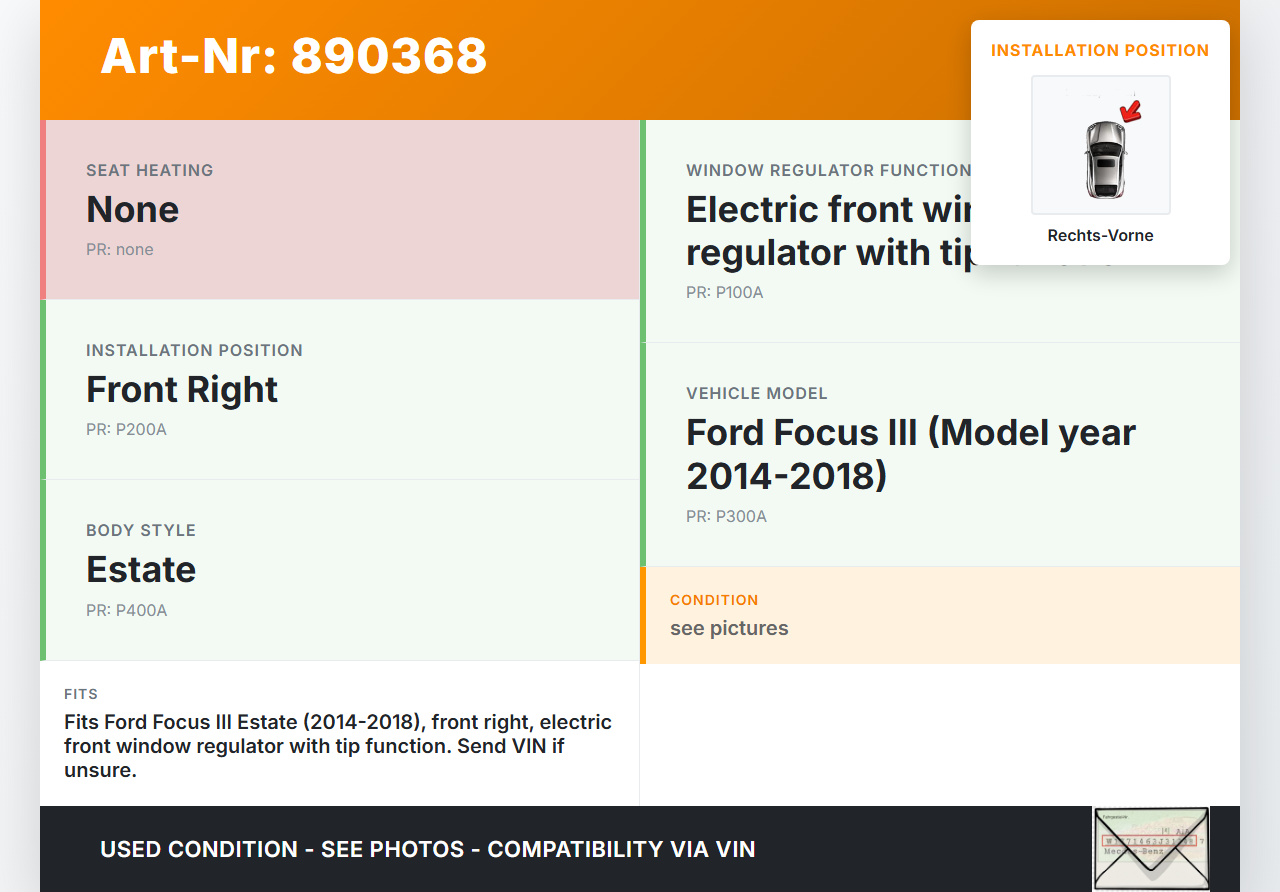Select the Front Right installation position value
Viewport: 1280px width, 892px height.
pos(182,389)
